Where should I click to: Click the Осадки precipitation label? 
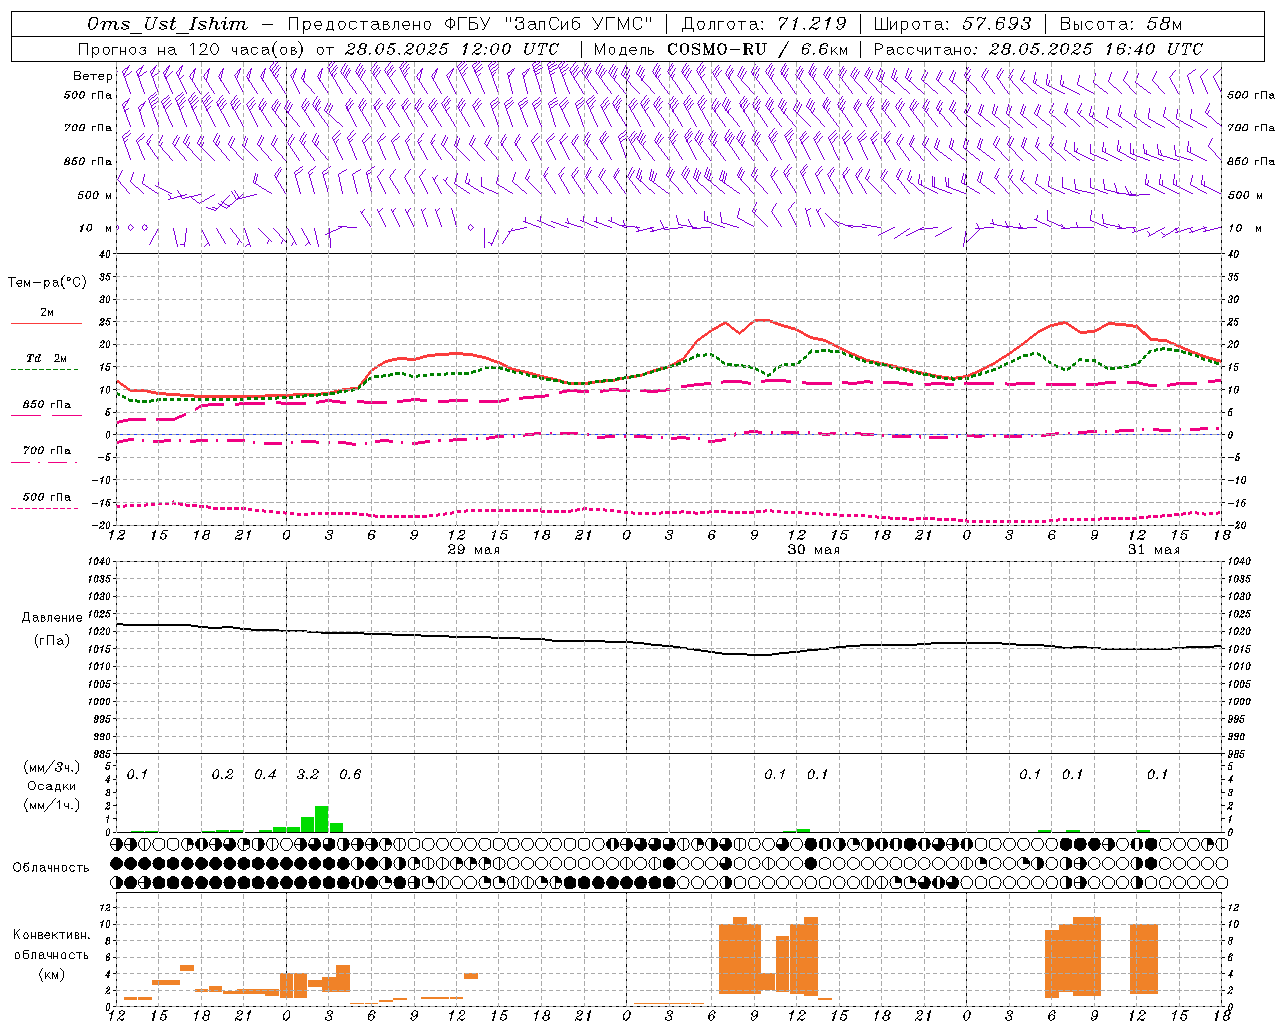click(x=52, y=786)
